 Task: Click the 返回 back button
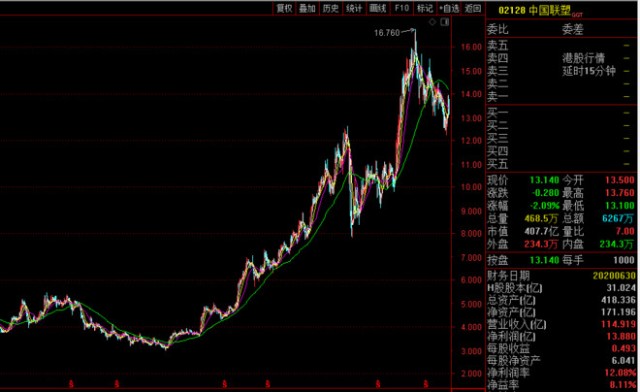[473, 8]
